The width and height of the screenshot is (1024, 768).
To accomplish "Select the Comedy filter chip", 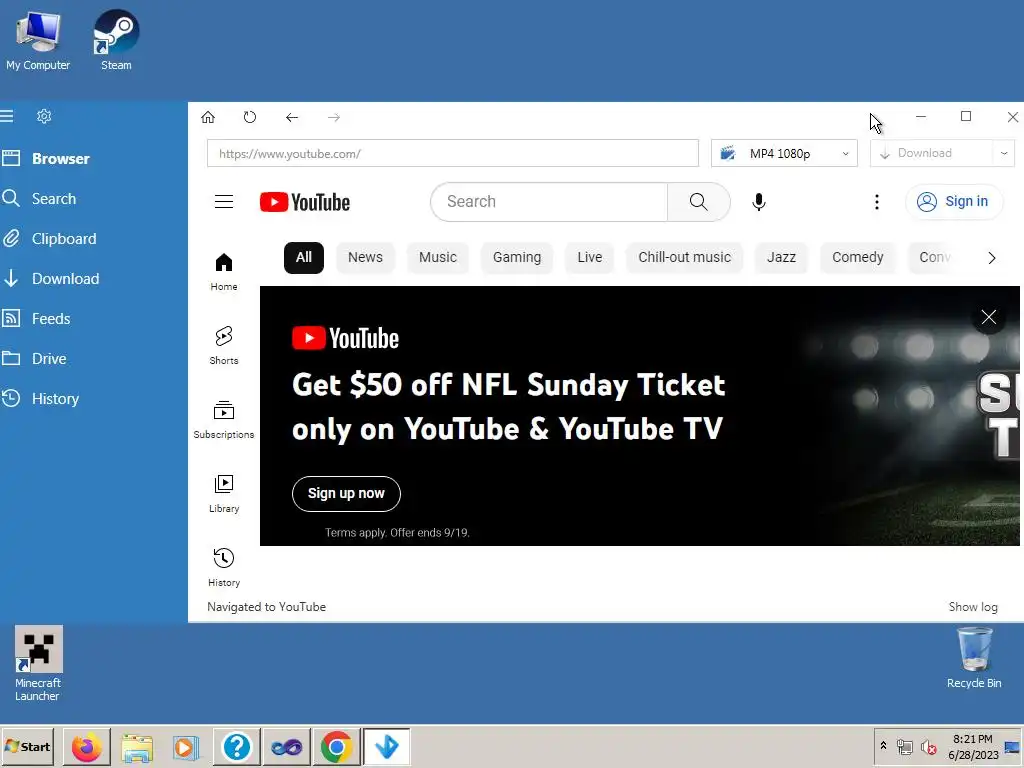I will (857, 257).
